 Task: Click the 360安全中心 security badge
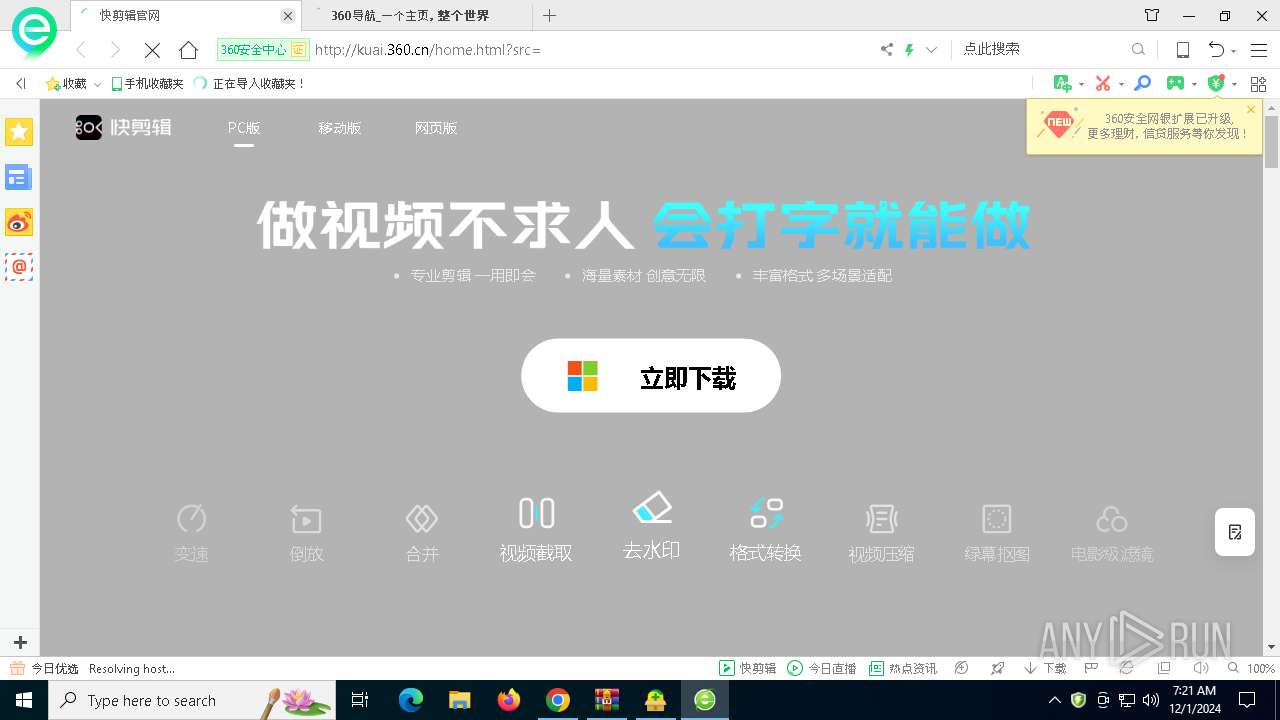tap(262, 49)
